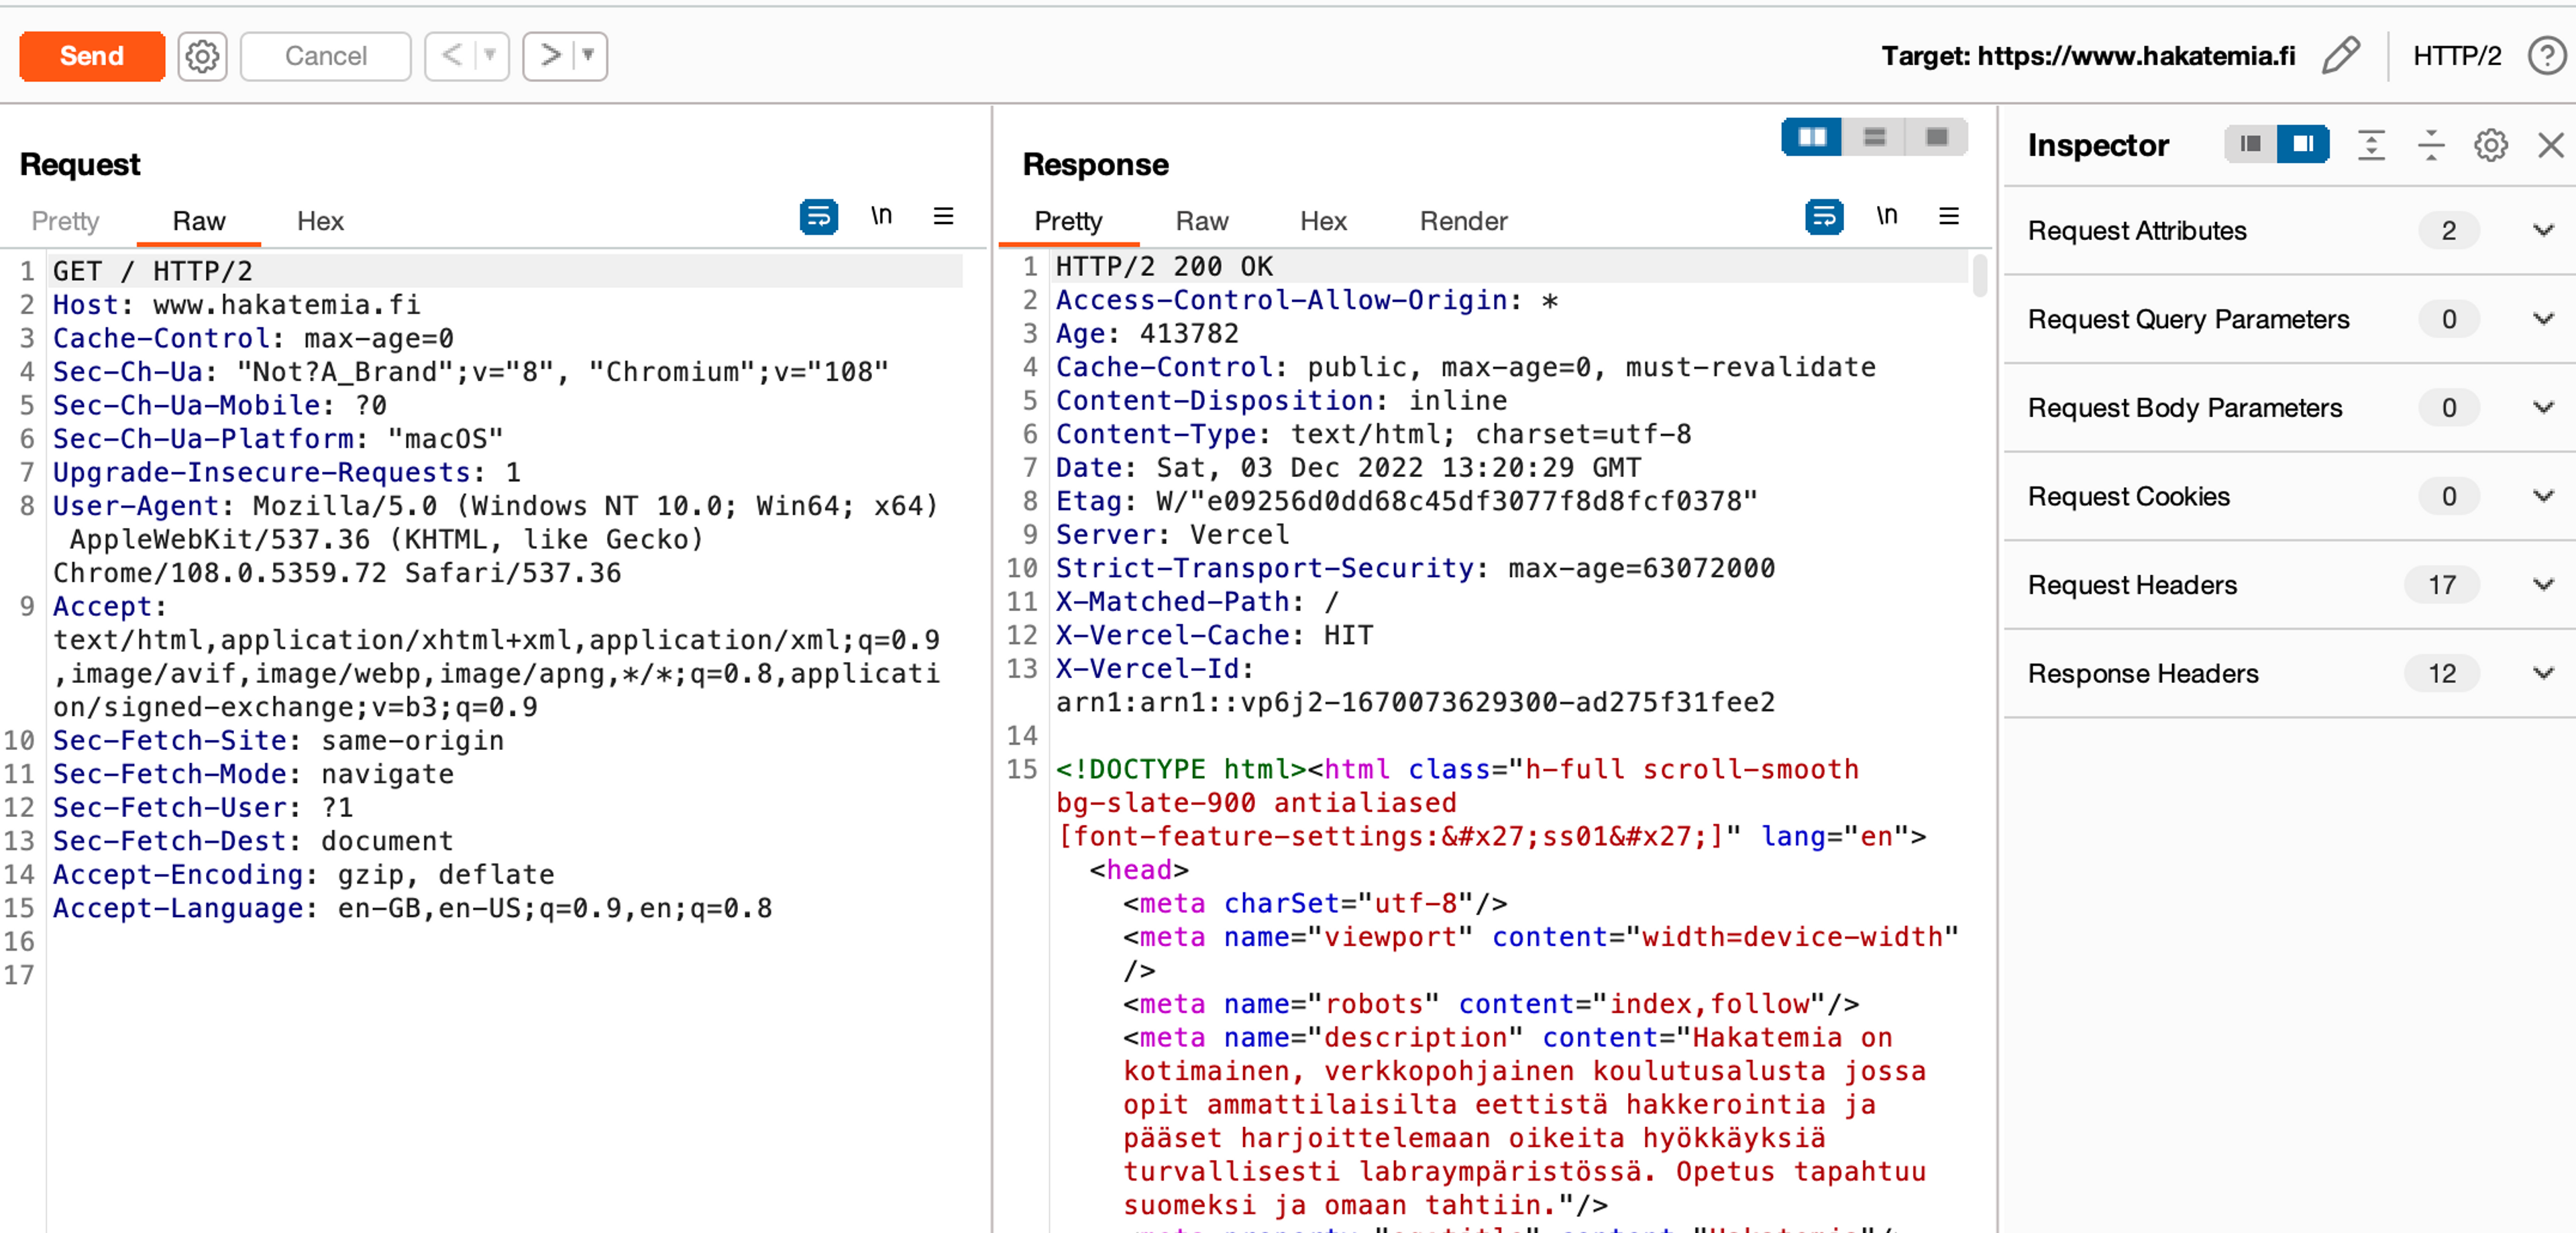This screenshot has width=2576, height=1233.
Task: Click the Response panel vertical scrollbar
Action: (x=1979, y=277)
